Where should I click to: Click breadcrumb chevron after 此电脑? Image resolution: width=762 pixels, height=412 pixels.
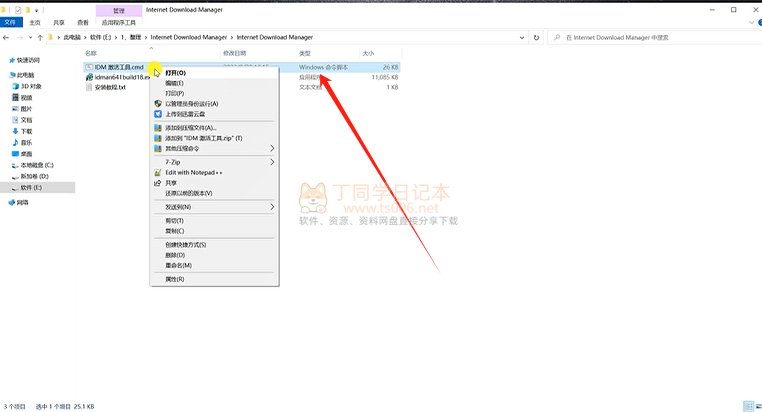(85, 37)
